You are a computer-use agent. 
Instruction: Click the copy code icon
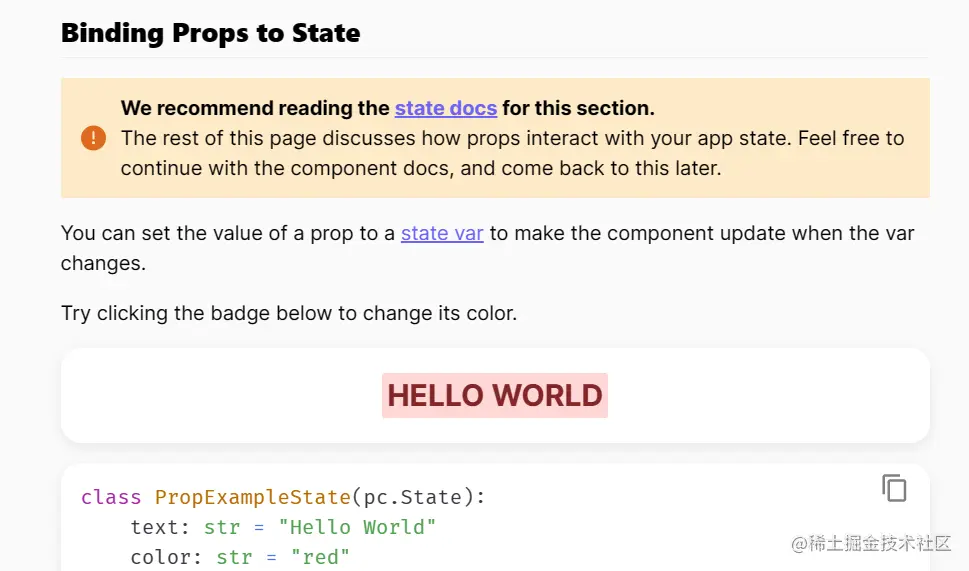coord(894,487)
